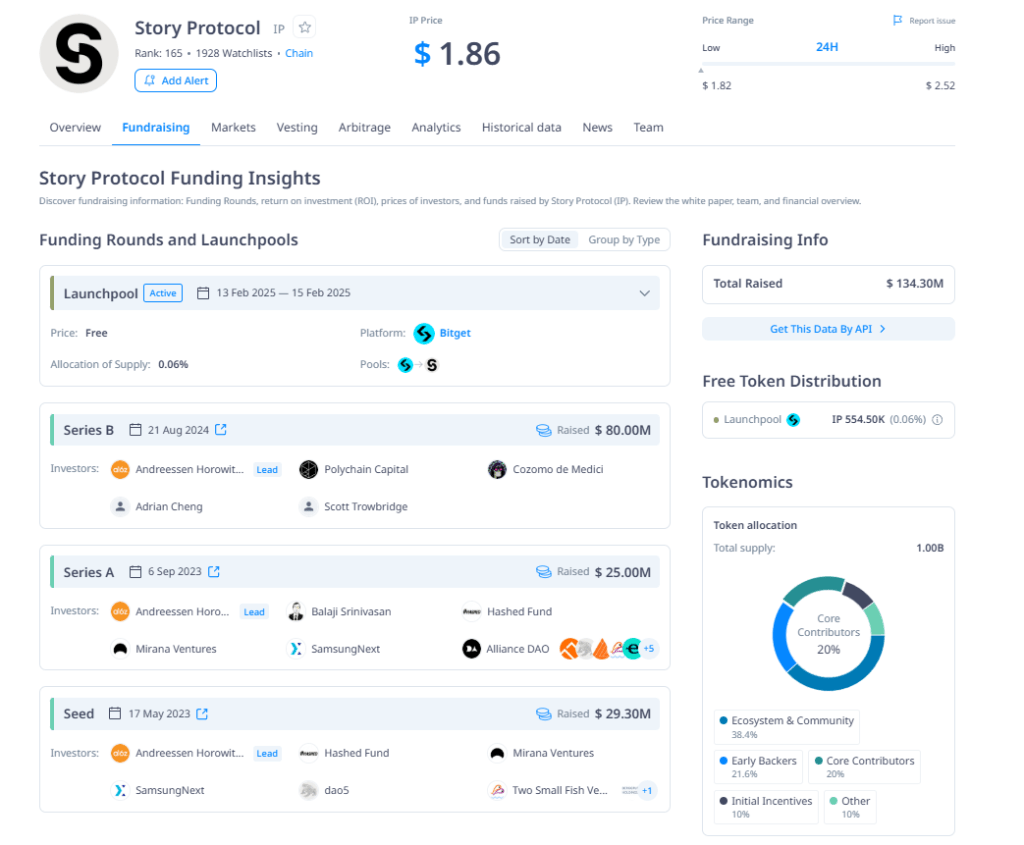Switch to the Markets tab
The width and height of the screenshot is (1024, 845).
pos(233,127)
